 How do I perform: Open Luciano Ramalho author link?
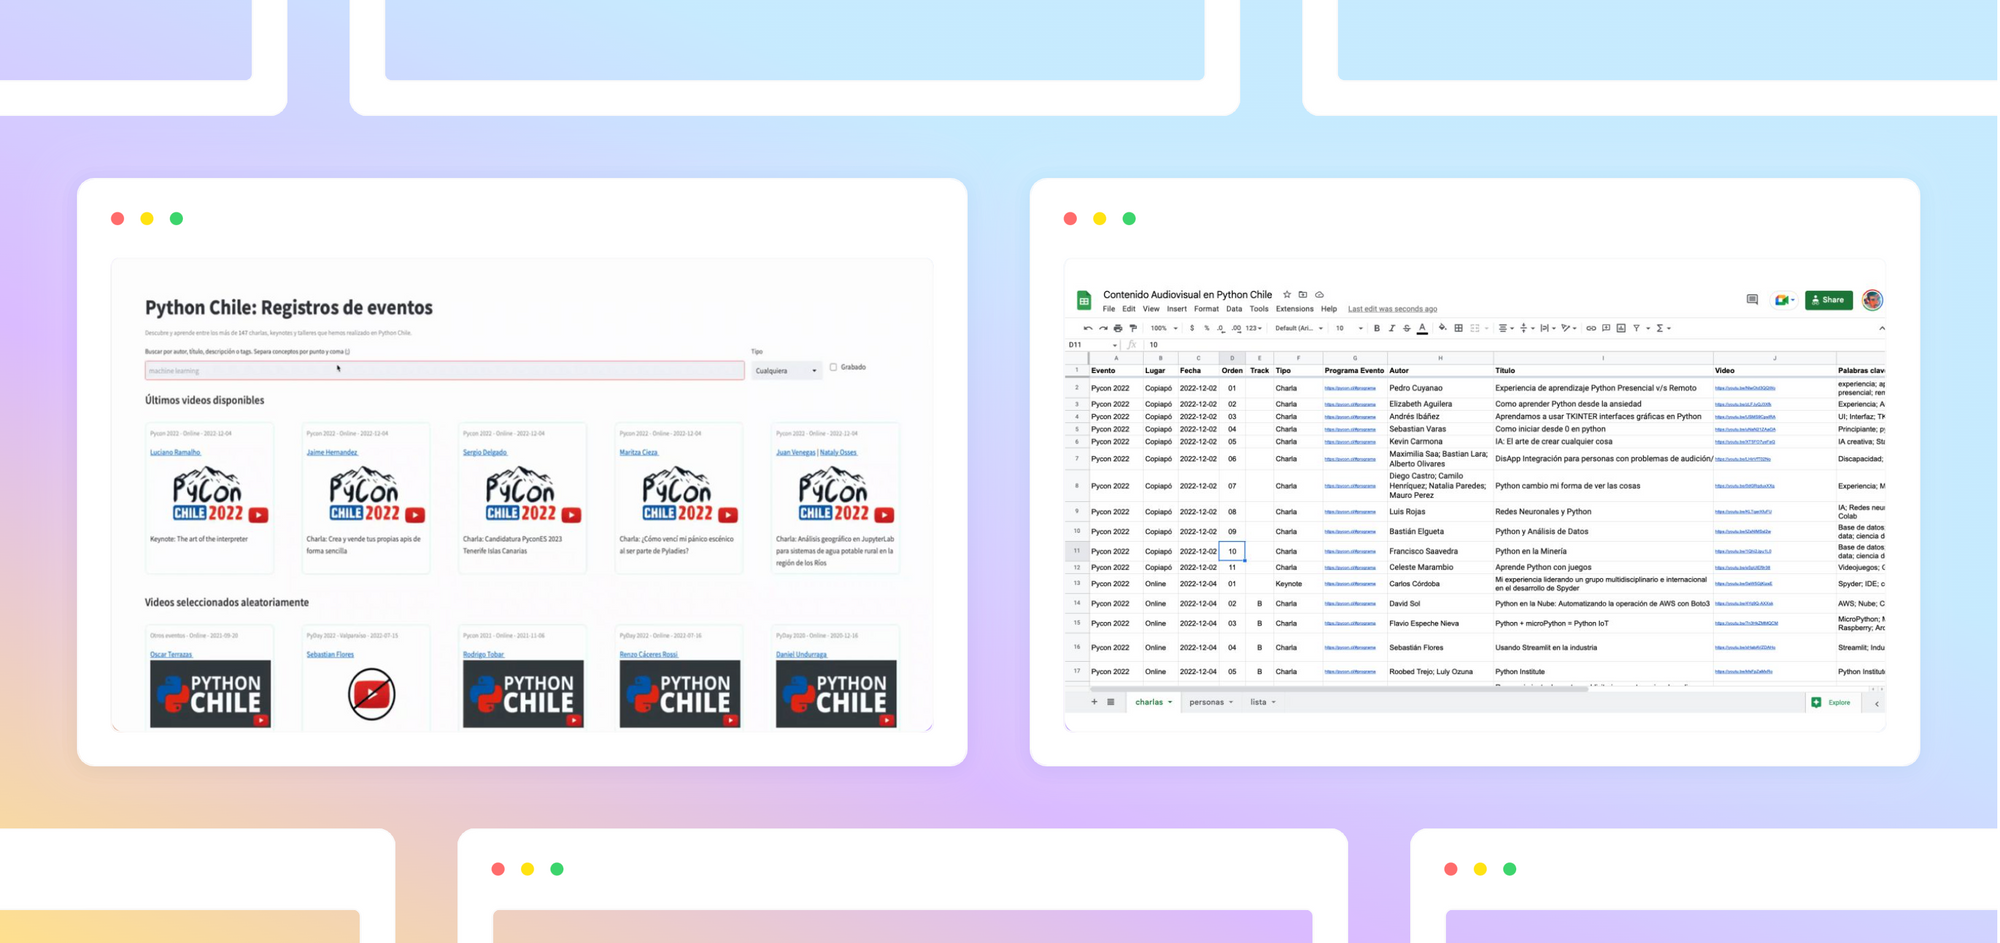pos(175,452)
